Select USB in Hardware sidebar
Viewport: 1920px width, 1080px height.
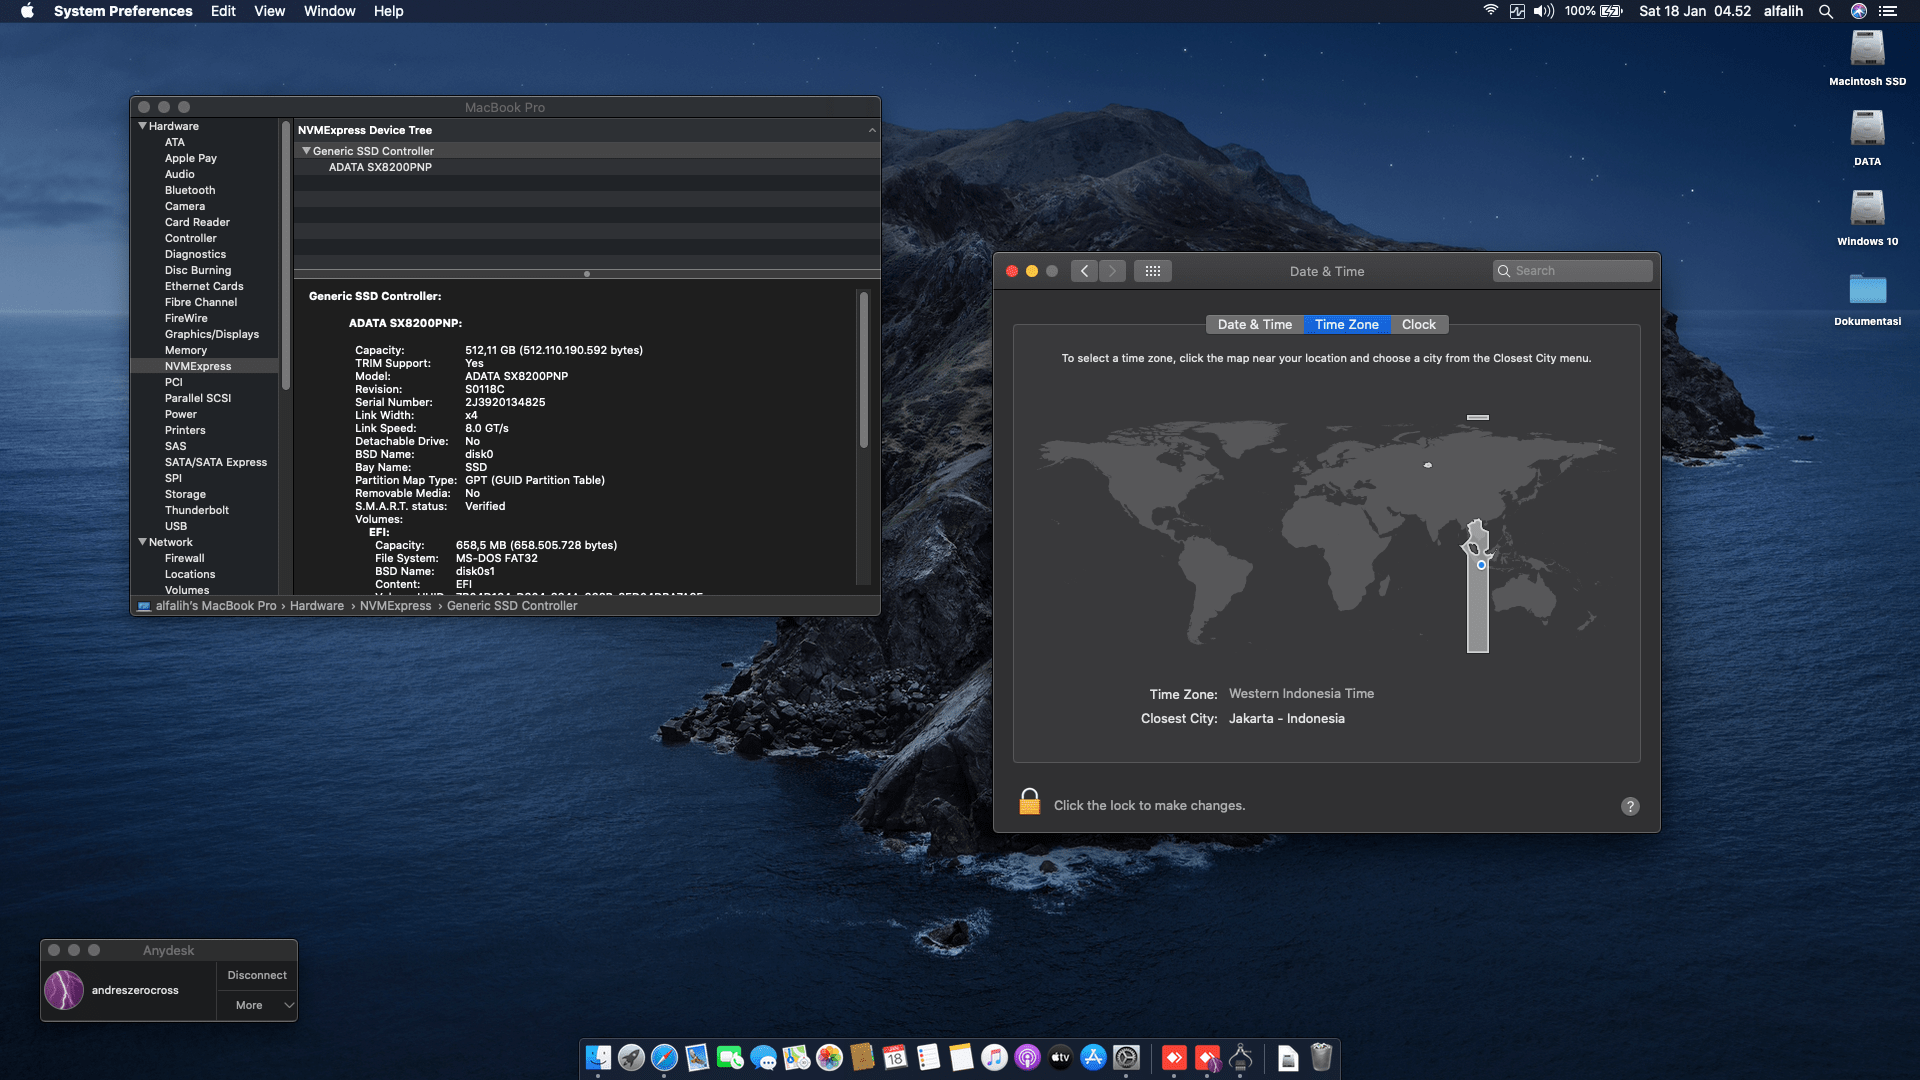(x=176, y=526)
